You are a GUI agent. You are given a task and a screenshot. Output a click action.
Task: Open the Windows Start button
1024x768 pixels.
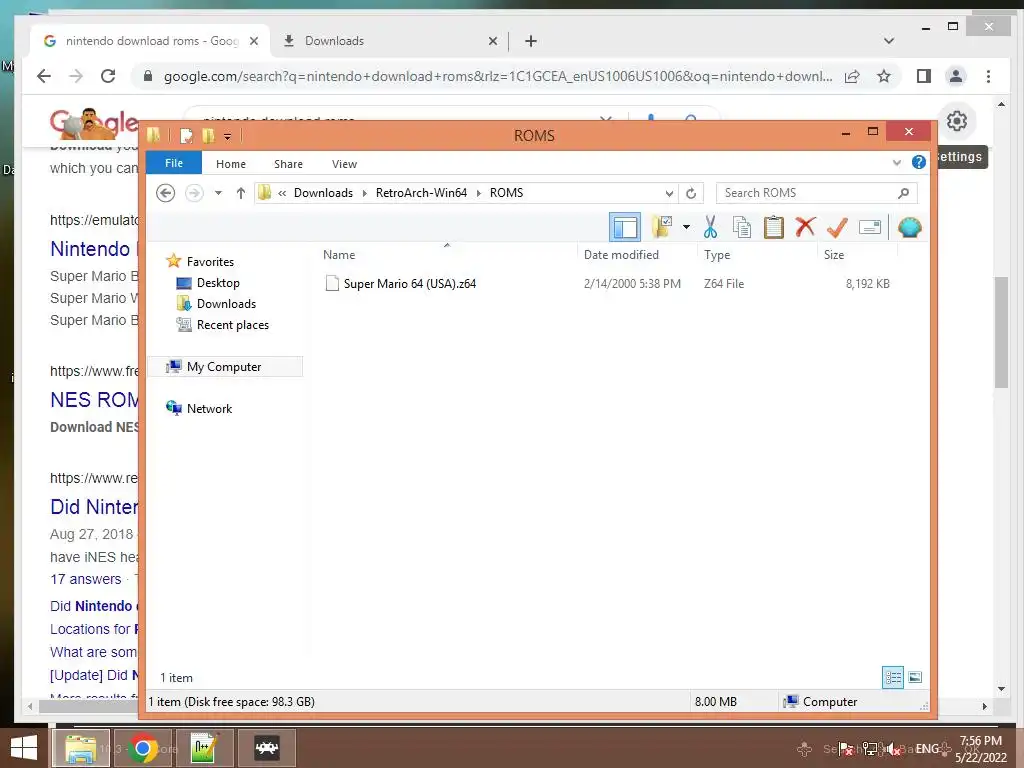point(24,748)
